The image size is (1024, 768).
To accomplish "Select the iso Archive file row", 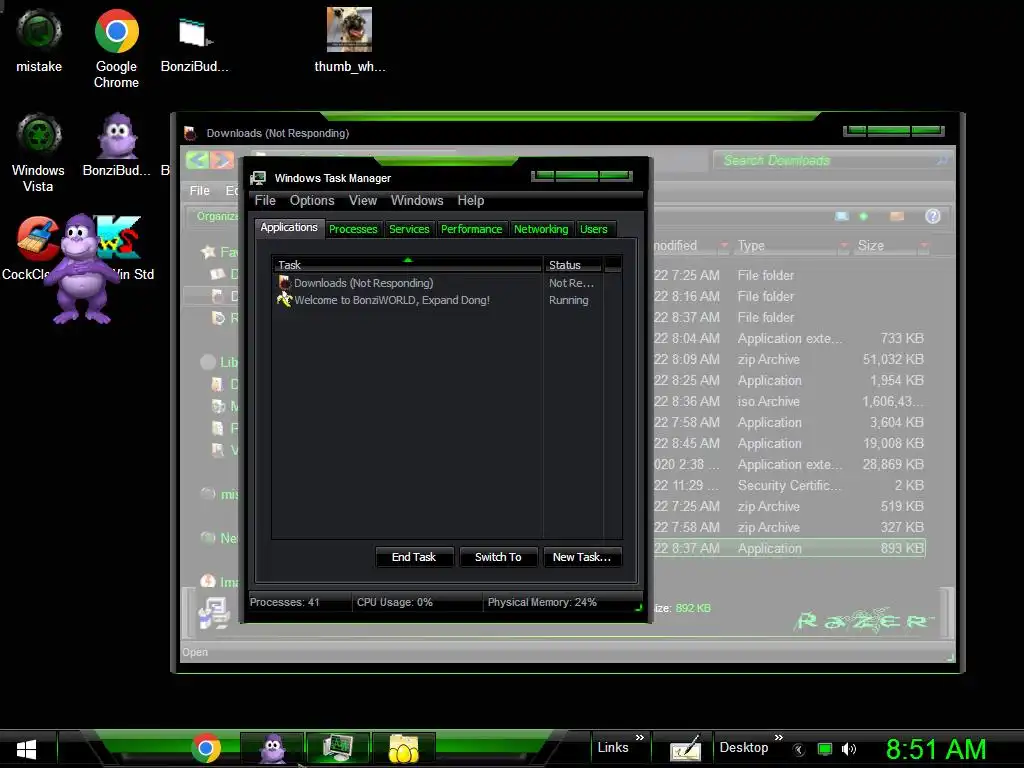I will pos(789,402).
